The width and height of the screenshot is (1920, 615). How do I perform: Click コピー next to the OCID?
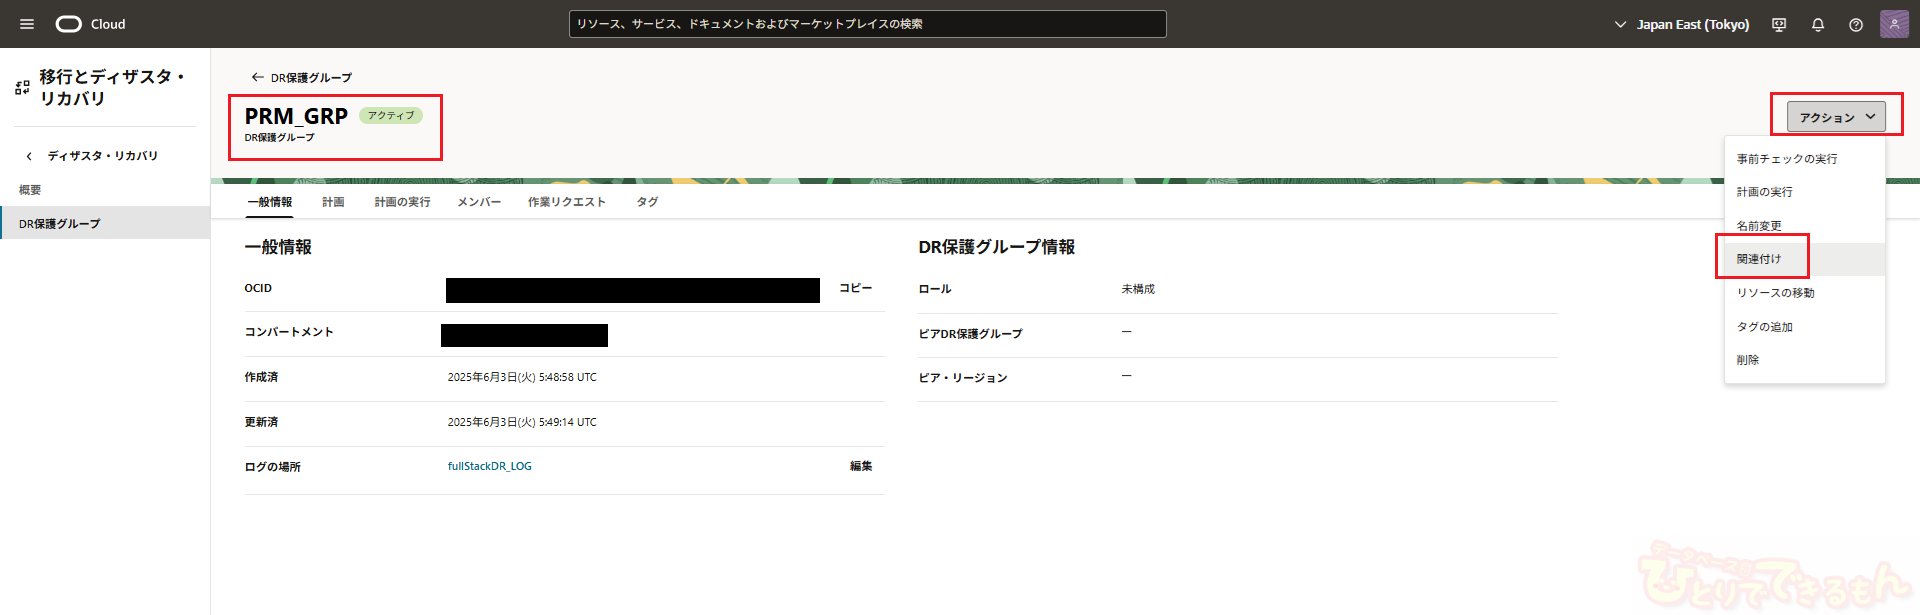tap(855, 288)
